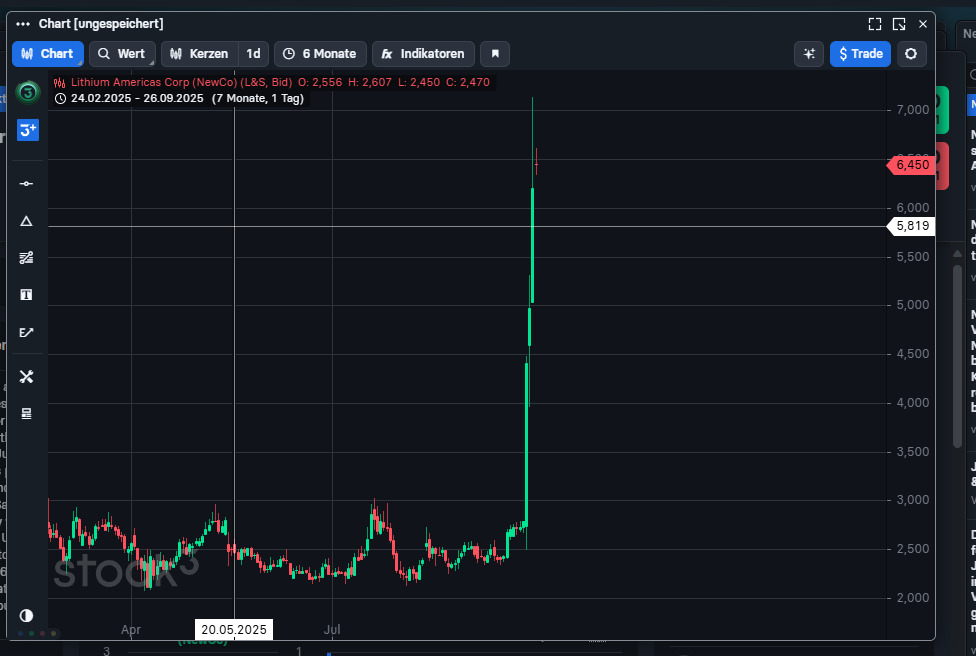Viewport: 976px width, 656px height.
Task: Open the Kerzen chart type dropdown
Action: pos(200,54)
